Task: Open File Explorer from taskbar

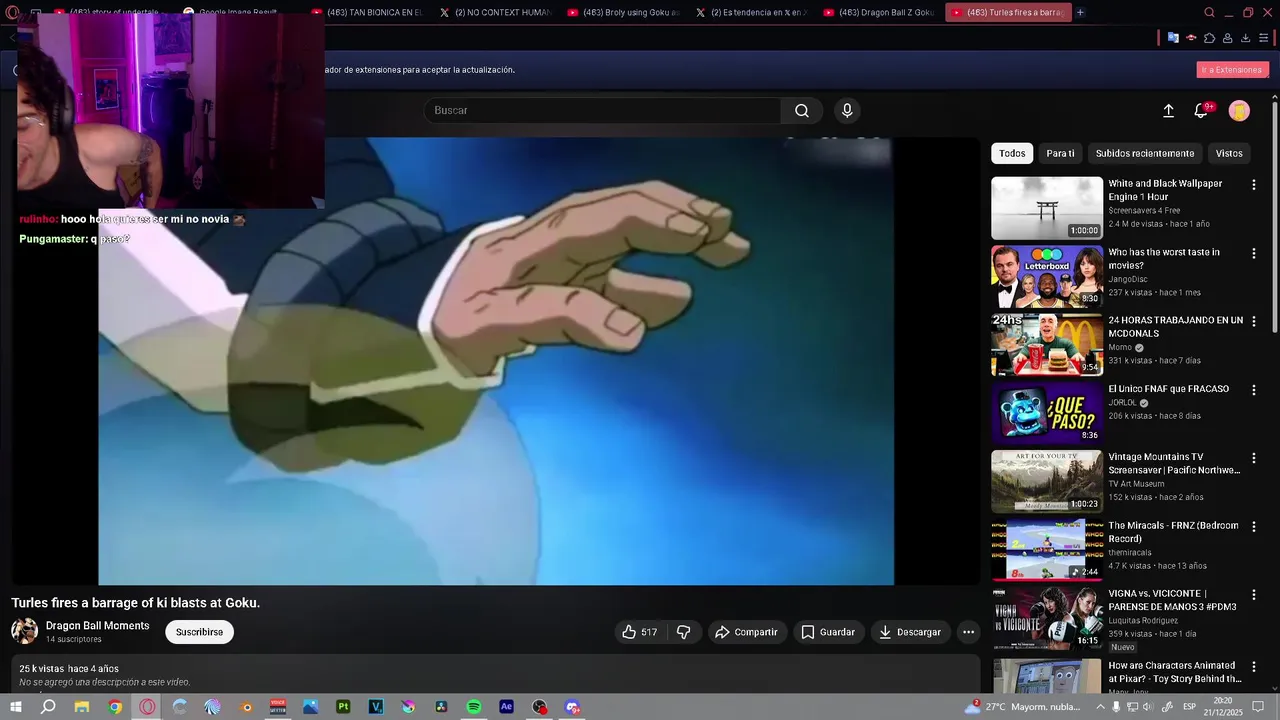Action: click(x=82, y=707)
